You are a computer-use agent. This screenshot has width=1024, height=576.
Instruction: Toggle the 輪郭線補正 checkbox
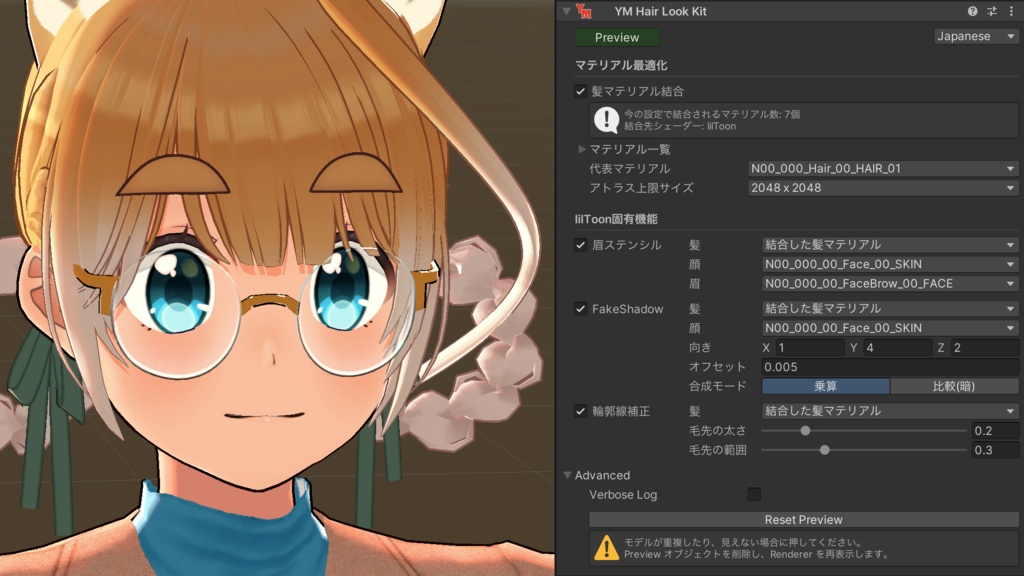coord(581,411)
